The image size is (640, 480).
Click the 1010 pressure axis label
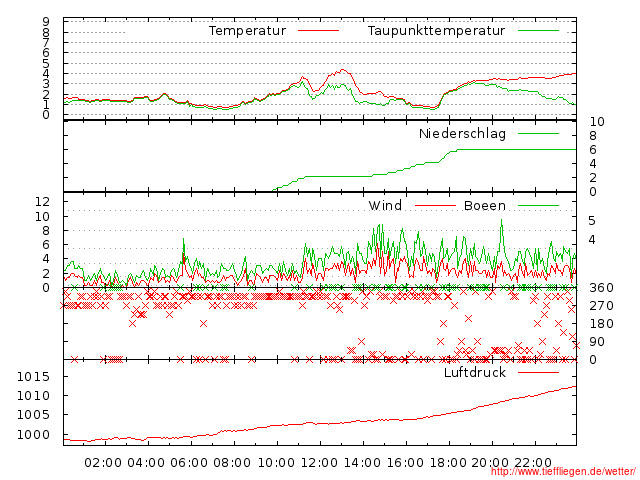click(33, 396)
